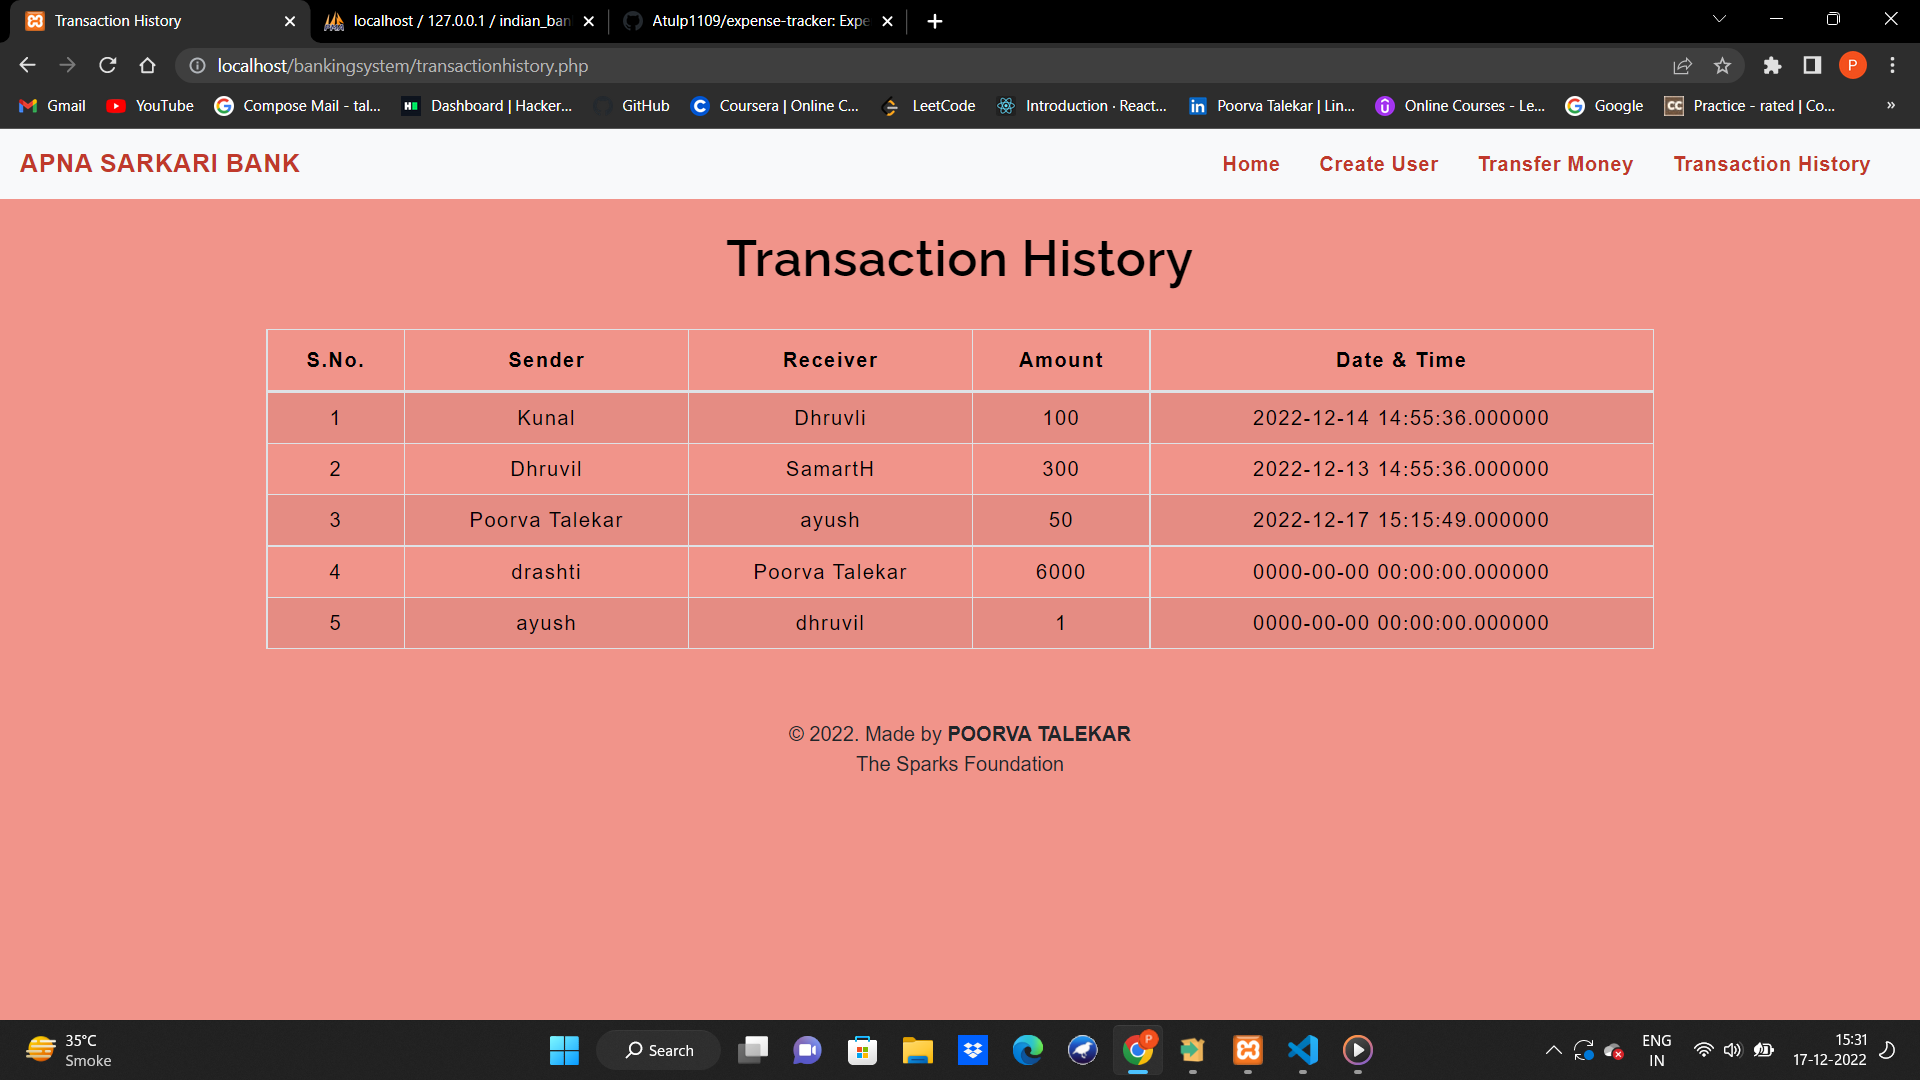
Task: Open the tab search dropdown arrow
Action: pyautogui.click(x=1718, y=19)
